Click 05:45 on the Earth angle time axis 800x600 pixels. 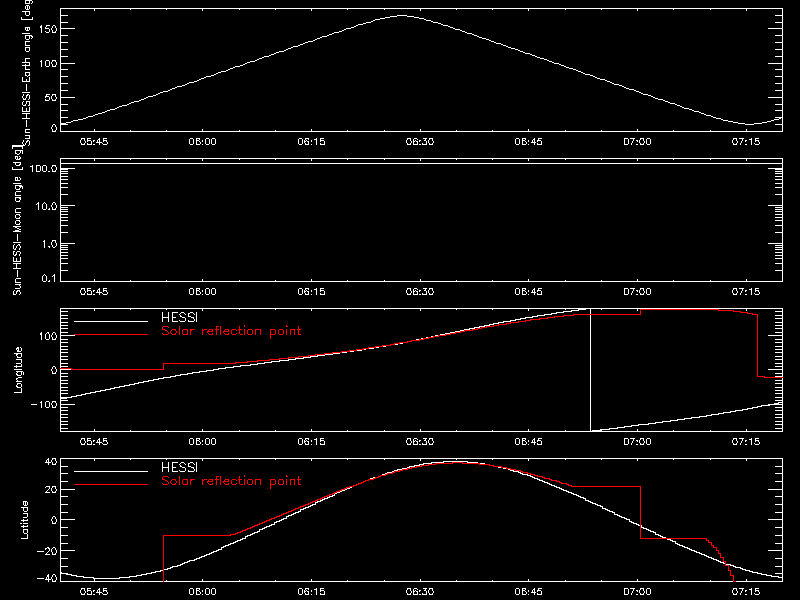(x=94, y=142)
